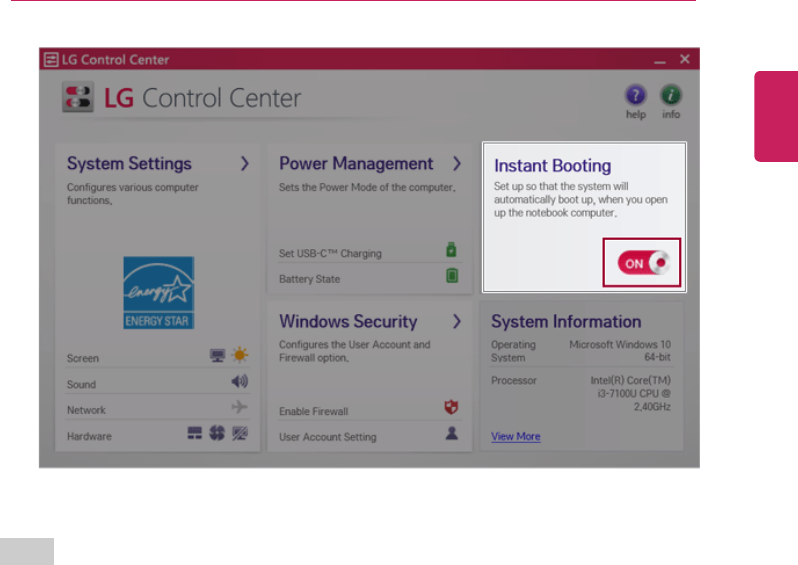The image size is (798, 565).
Task: Click the Screen monitor display icon
Action: pyautogui.click(x=218, y=355)
